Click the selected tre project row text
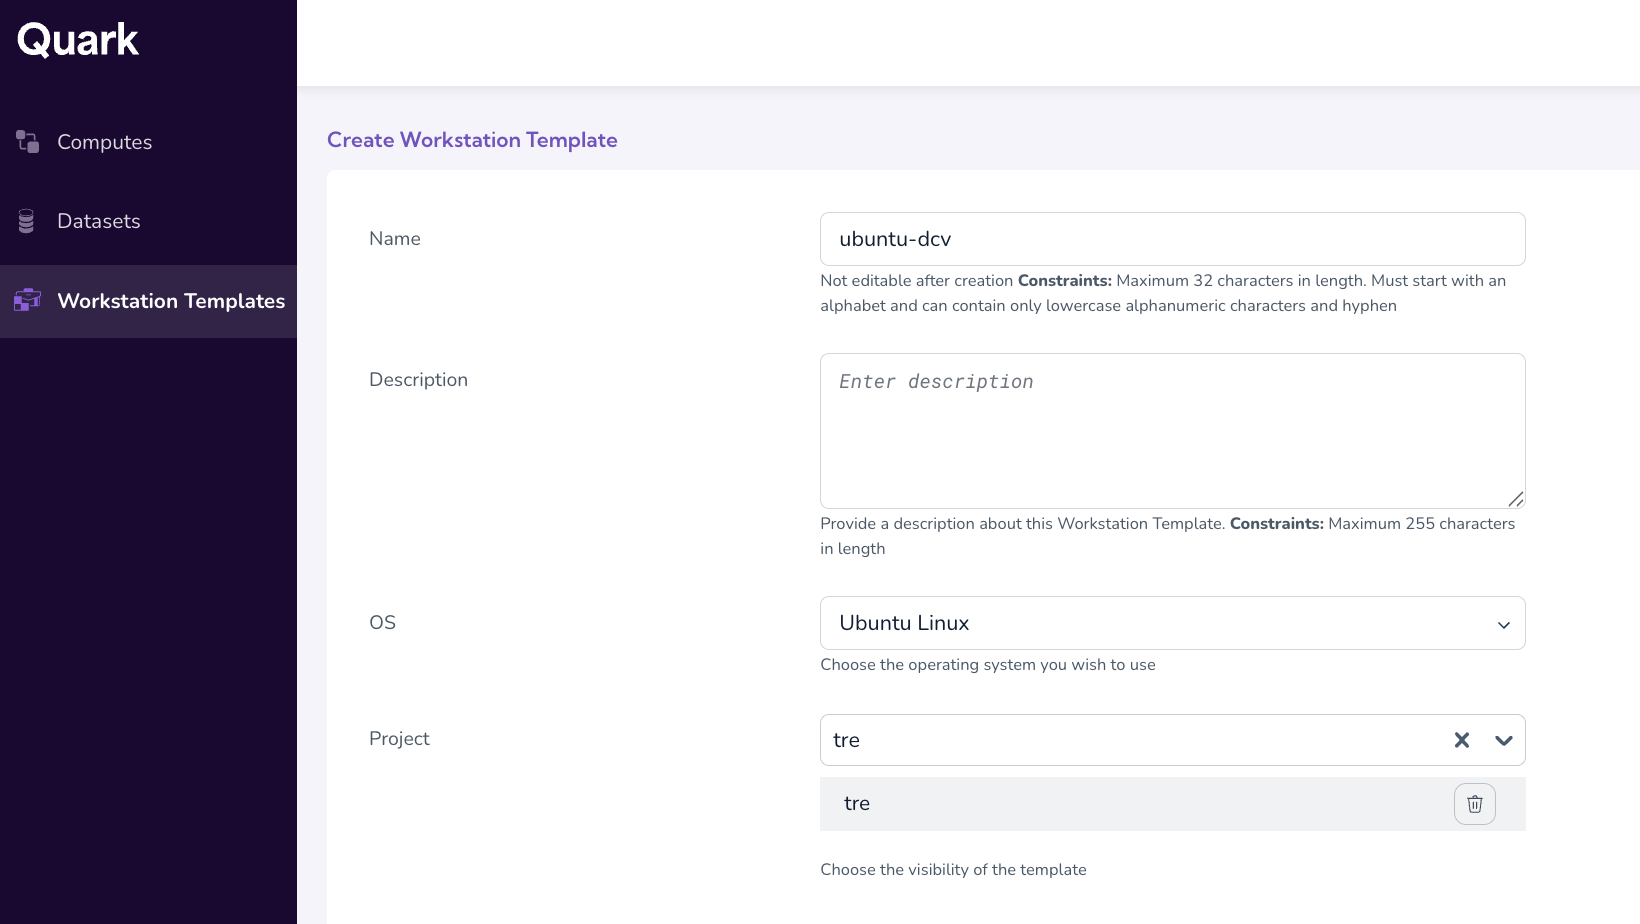The height and width of the screenshot is (924, 1640). [857, 803]
